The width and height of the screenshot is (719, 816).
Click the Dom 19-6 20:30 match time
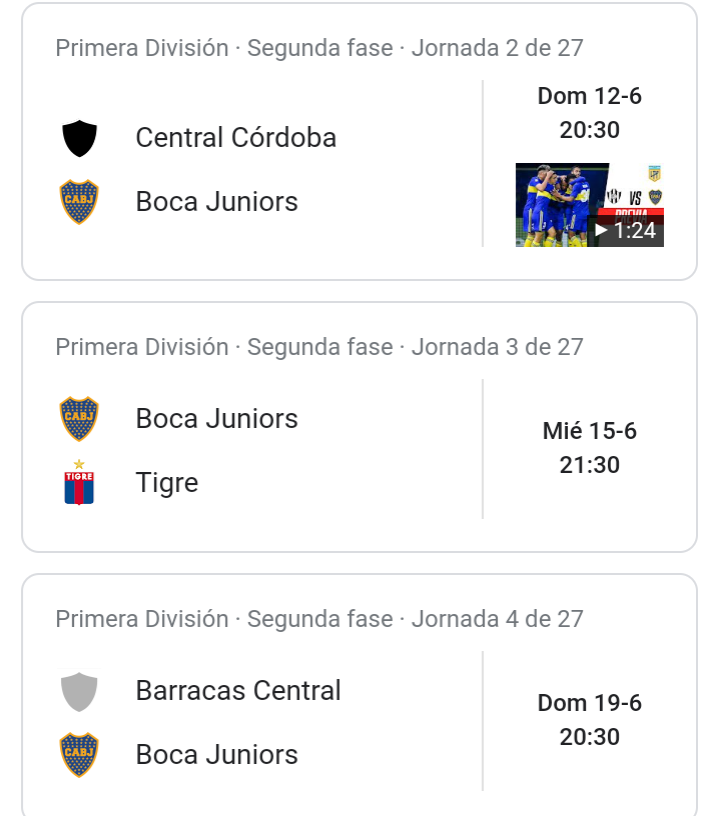(x=589, y=720)
